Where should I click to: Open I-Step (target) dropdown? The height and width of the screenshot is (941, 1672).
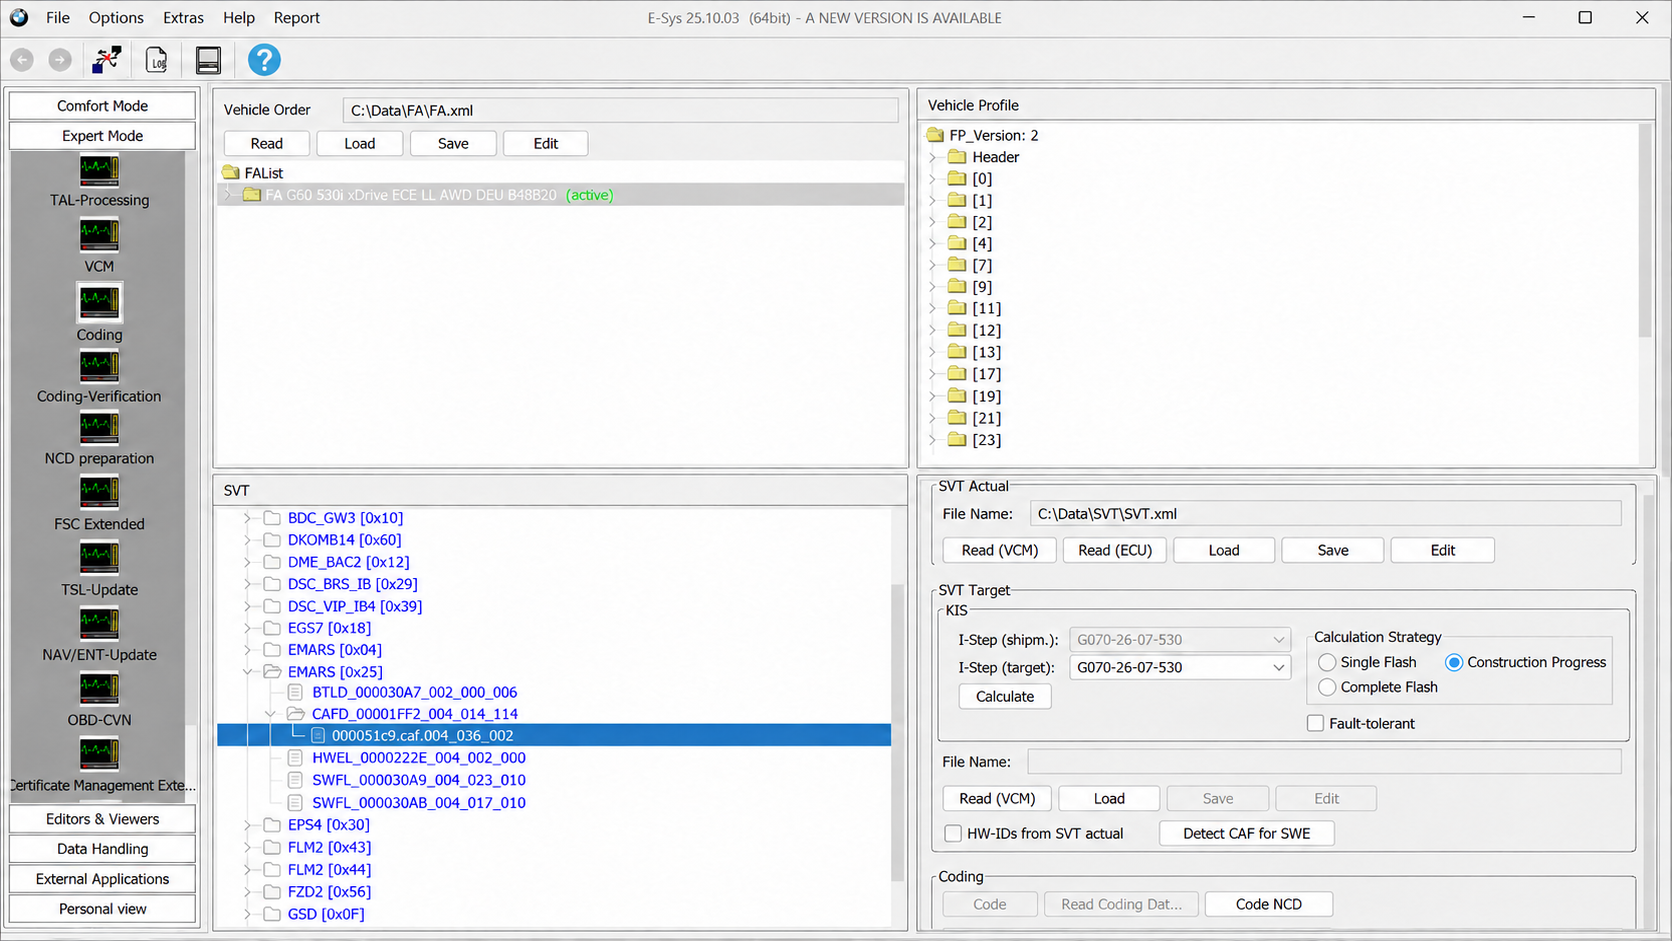(x=1180, y=667)
